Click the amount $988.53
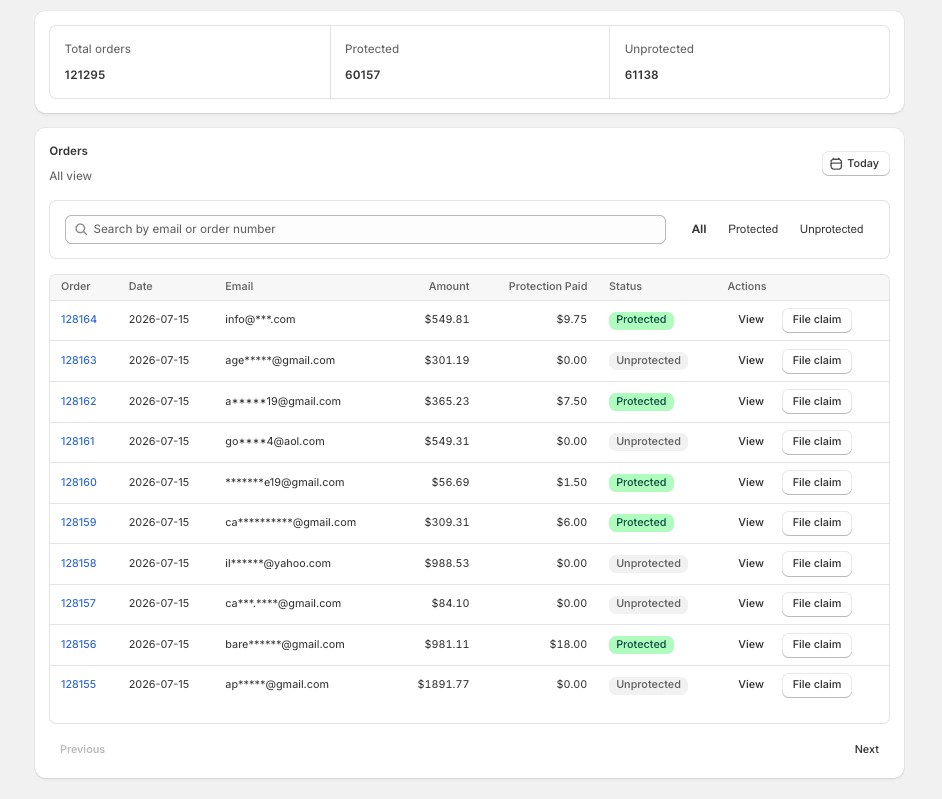The width and height of the screenshot is (942, 799). tap(447, 563)
